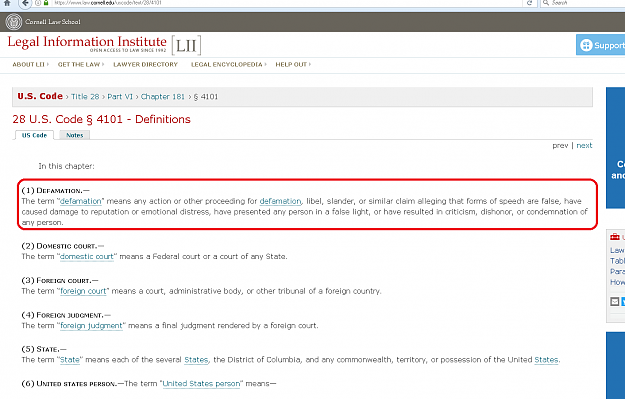Click the Support button icon

pyautogui.click(x=586, y=45)
